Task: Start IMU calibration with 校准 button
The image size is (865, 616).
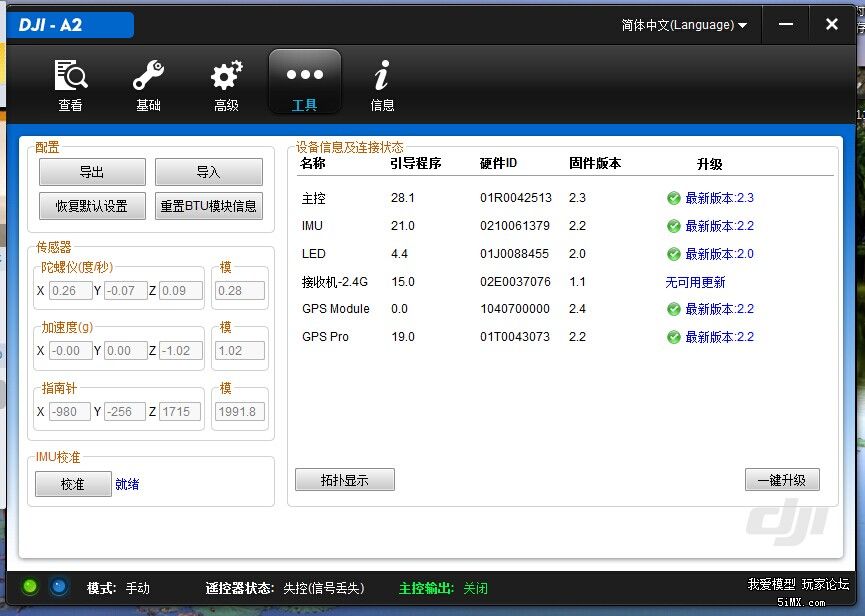Action: [x=73, y=484]
